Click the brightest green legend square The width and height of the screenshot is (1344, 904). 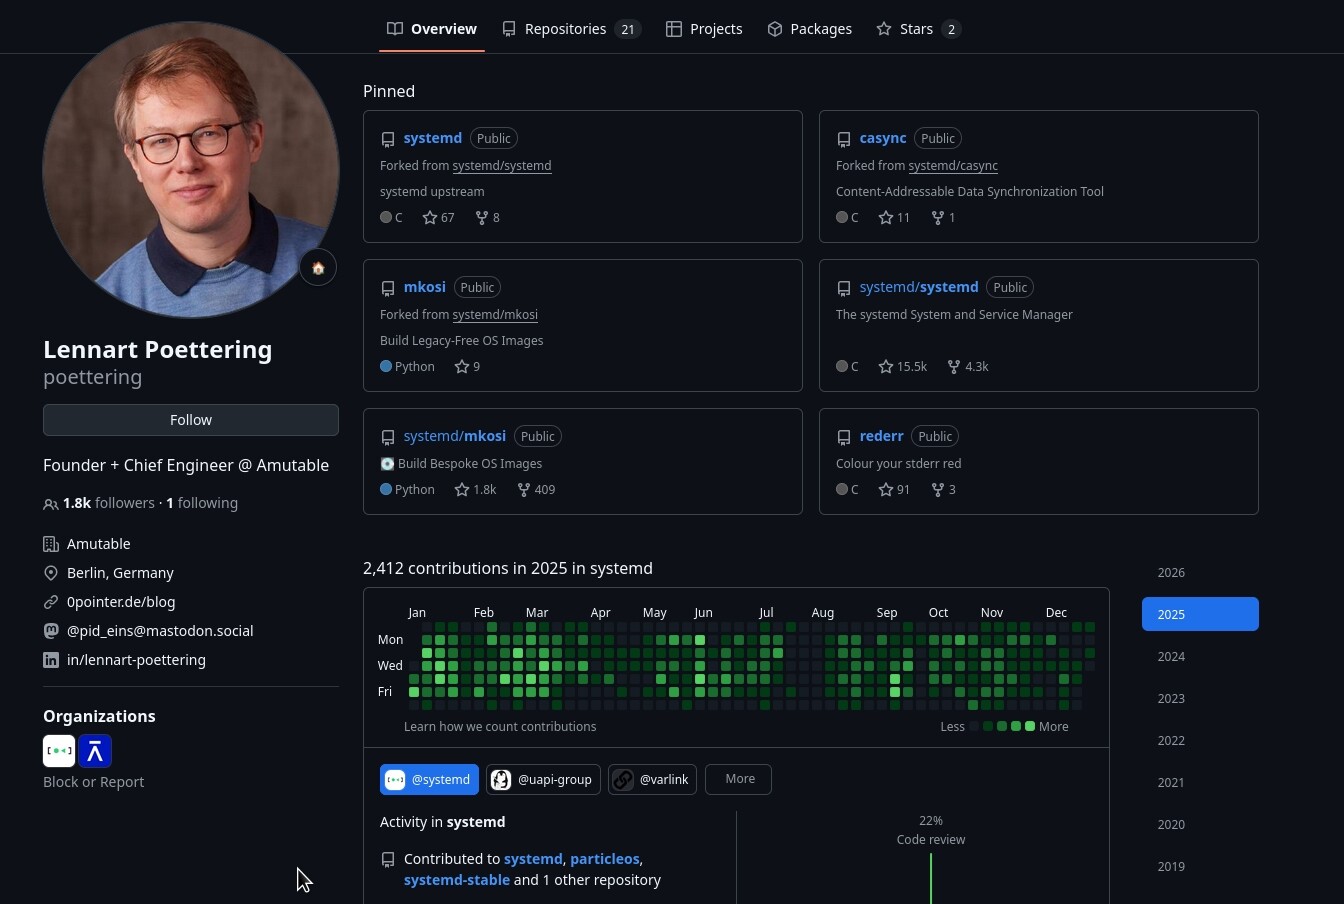(x=1030, y=727)
